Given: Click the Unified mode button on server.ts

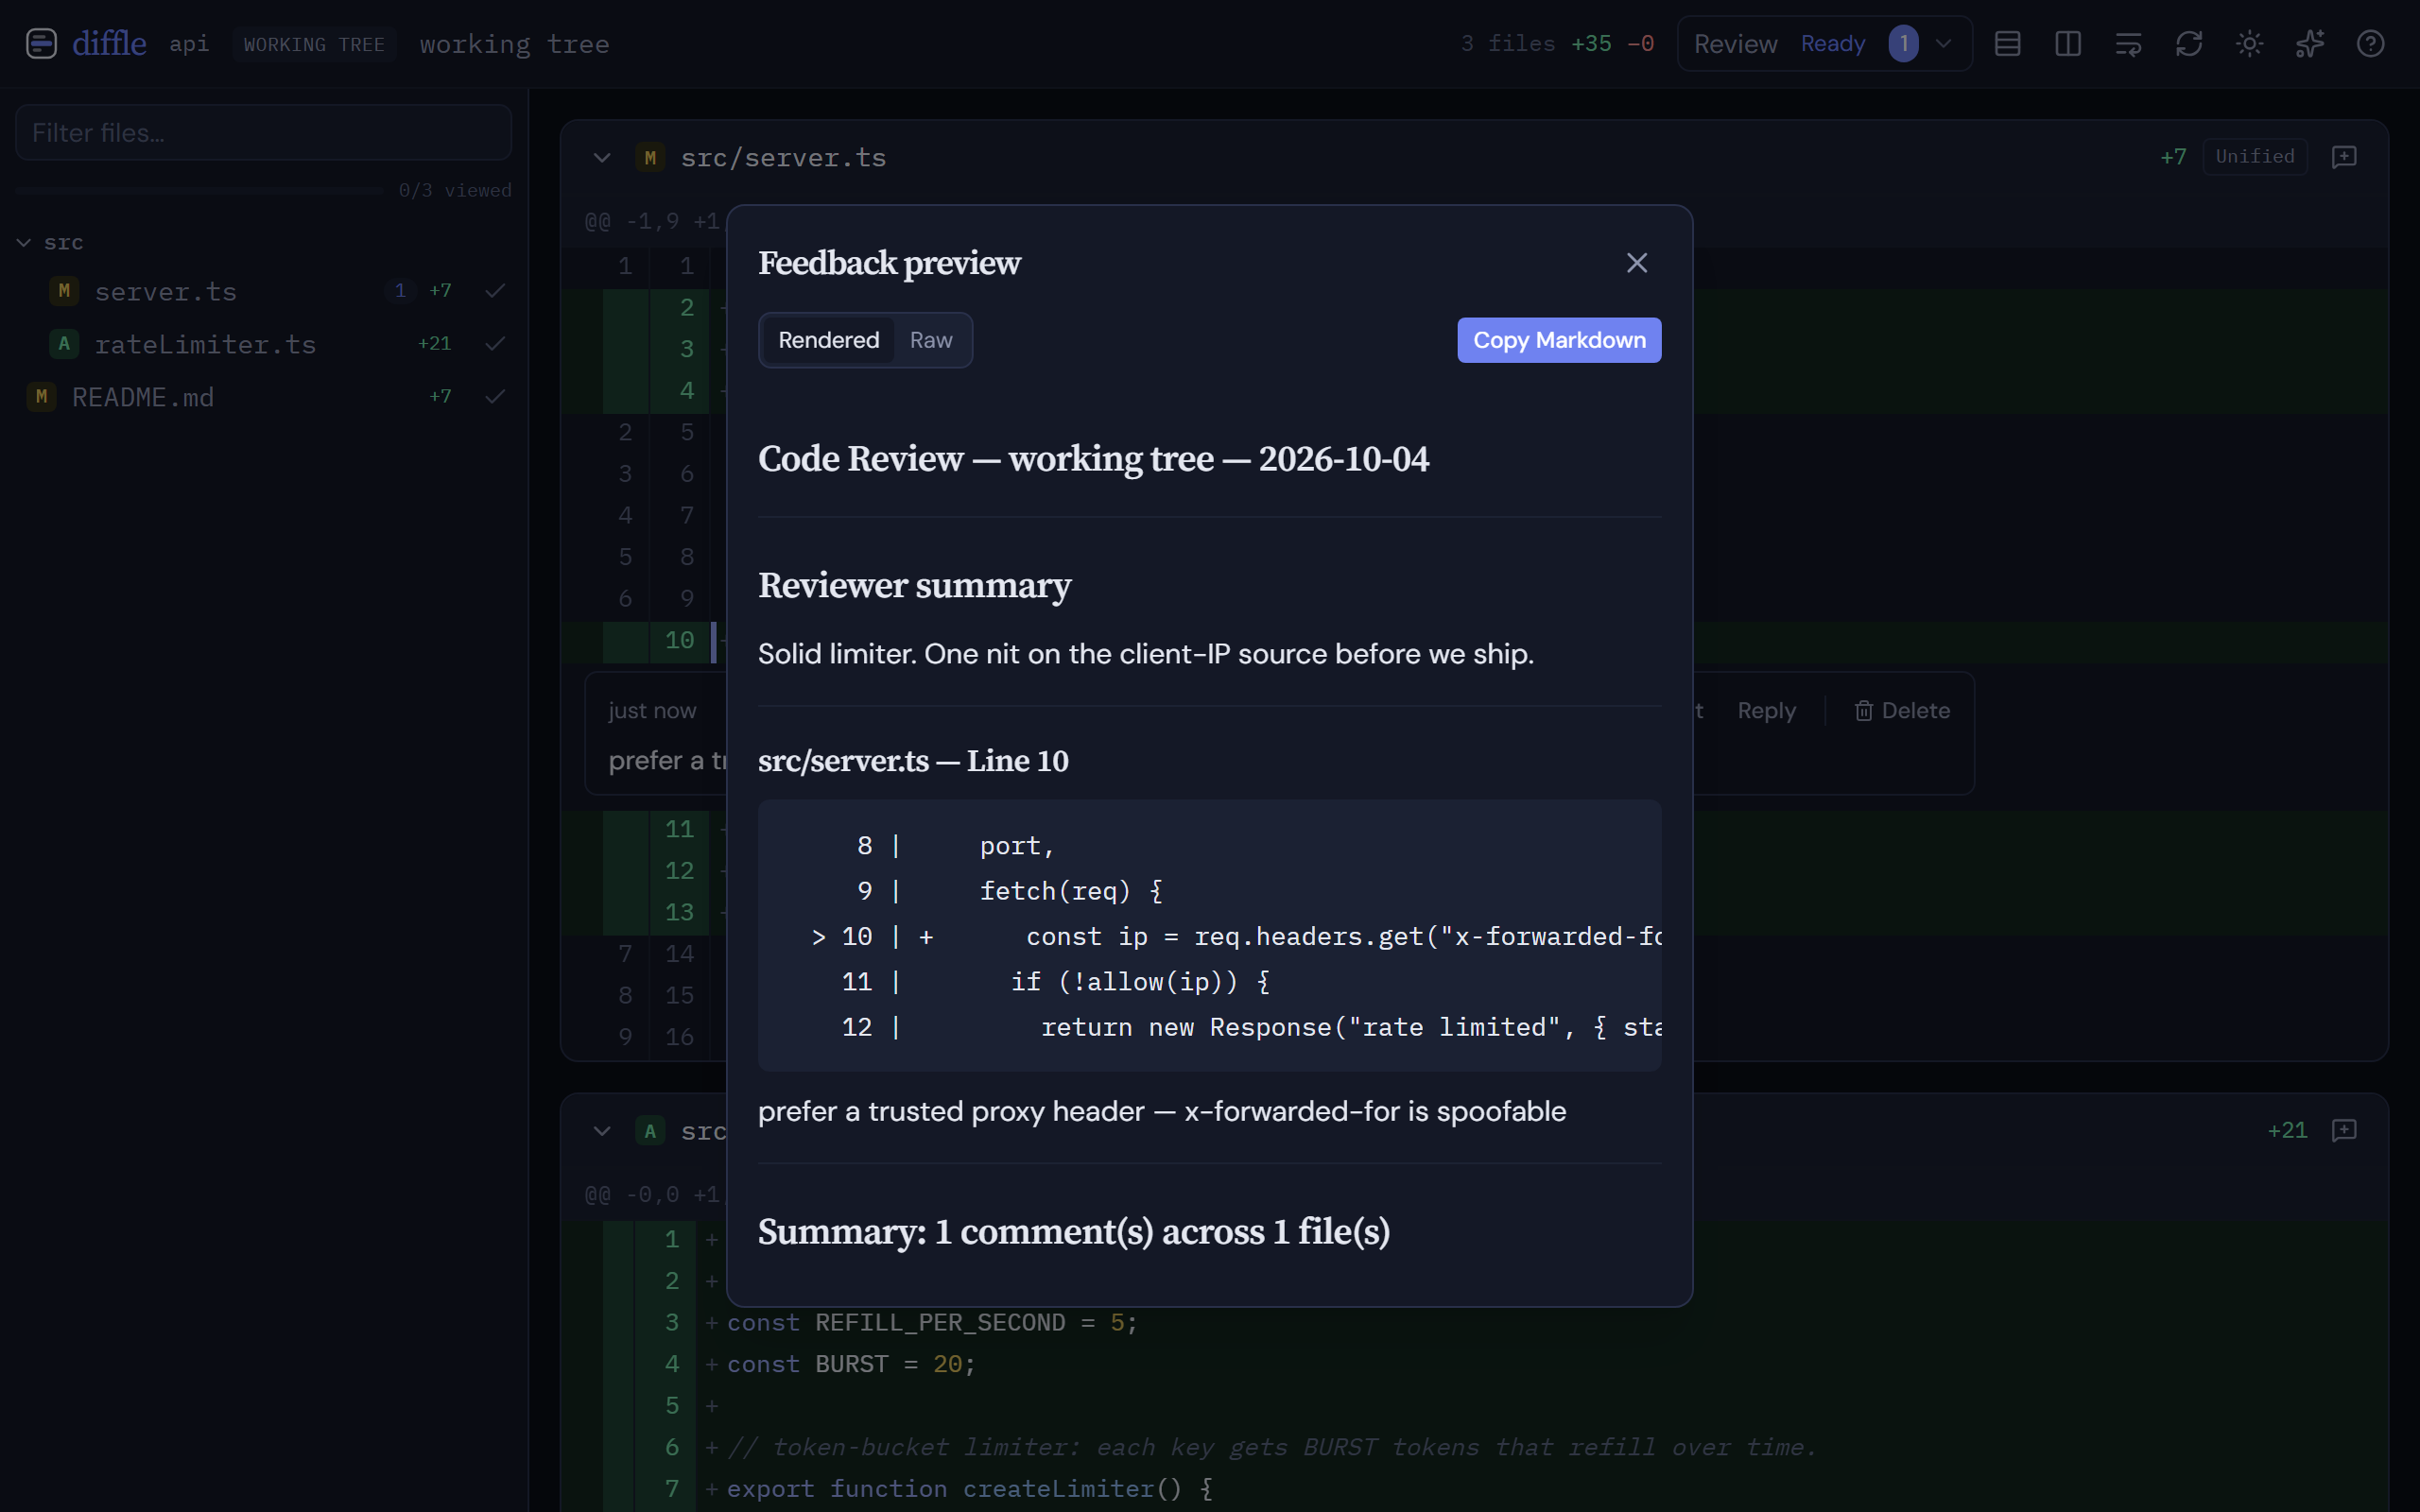Looking at the screenshot, I should click(x=2254, y=157).
